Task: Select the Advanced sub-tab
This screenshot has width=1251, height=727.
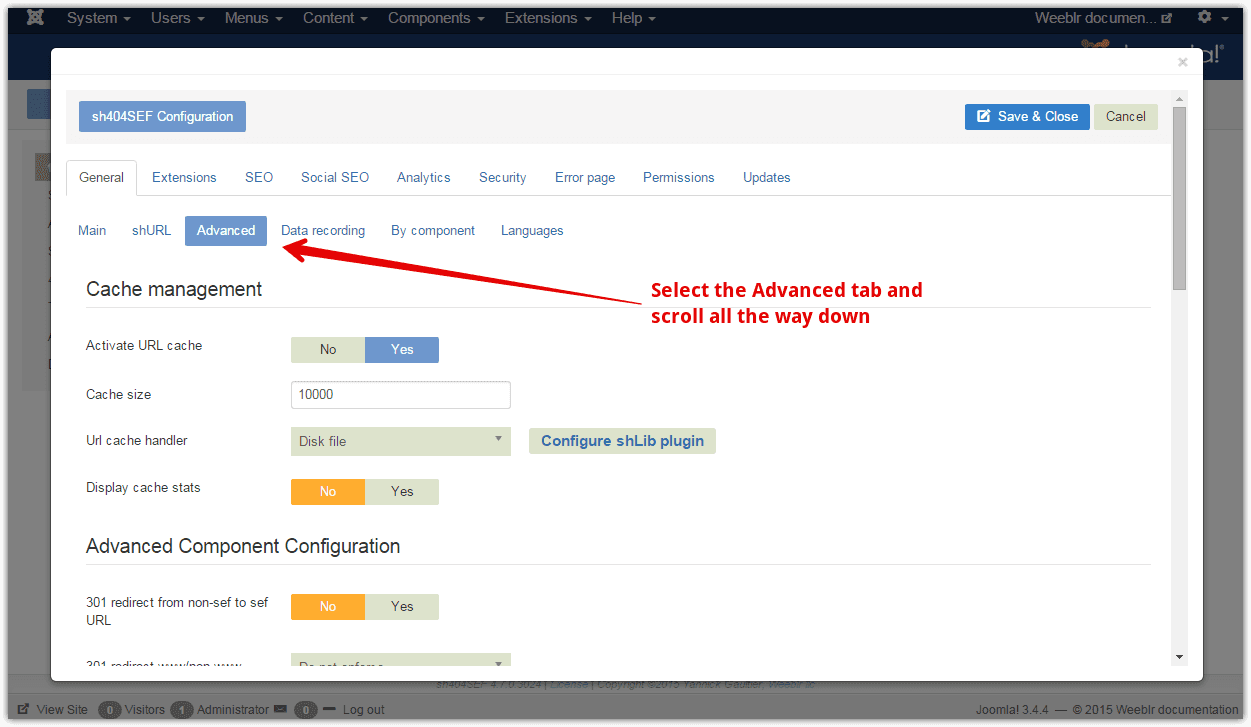Action: click(x=226, y=230)
